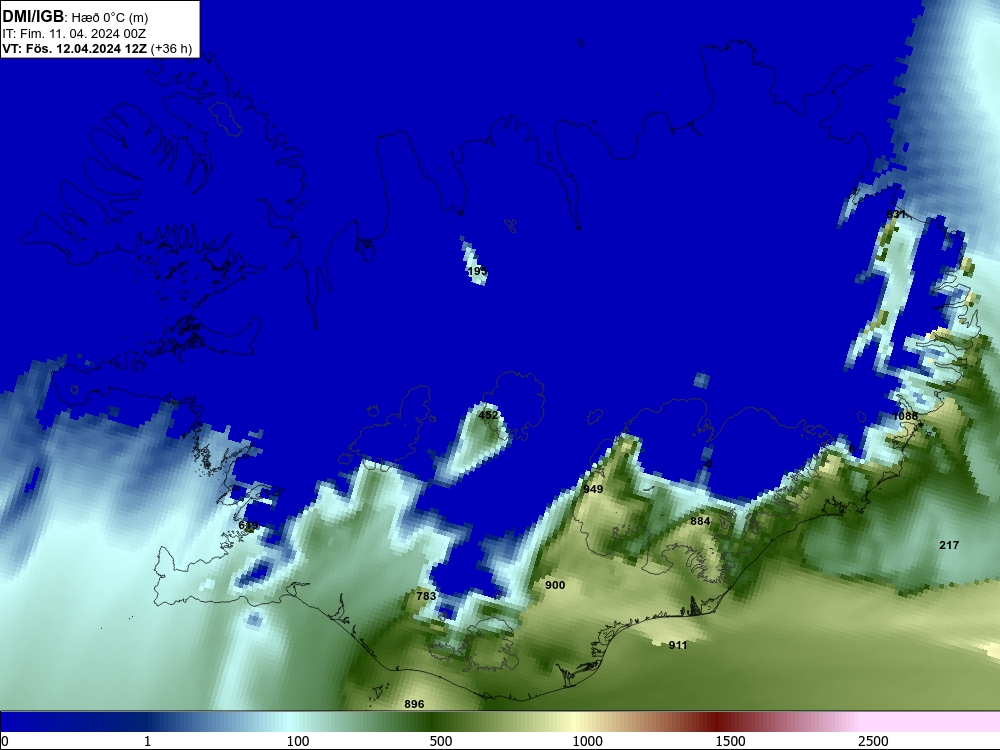Click the map value 783
The image size is (1000, 750).
(426, 596)
